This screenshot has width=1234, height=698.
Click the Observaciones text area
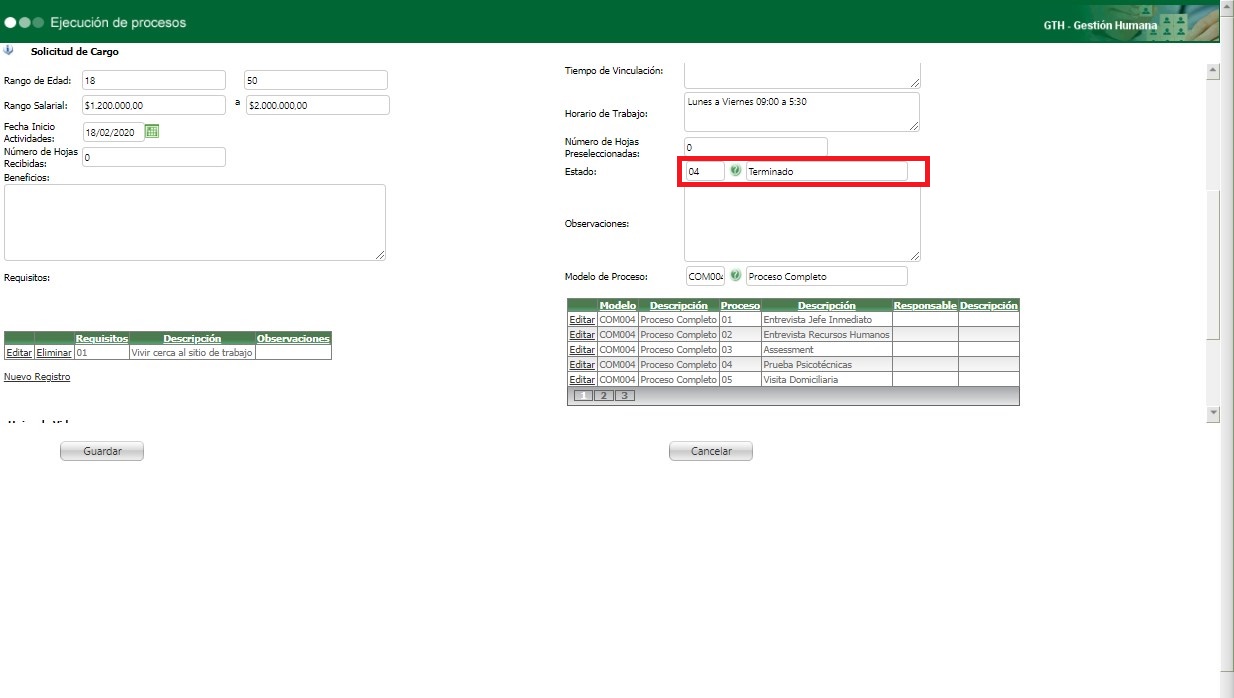click(x=802, y=225)
